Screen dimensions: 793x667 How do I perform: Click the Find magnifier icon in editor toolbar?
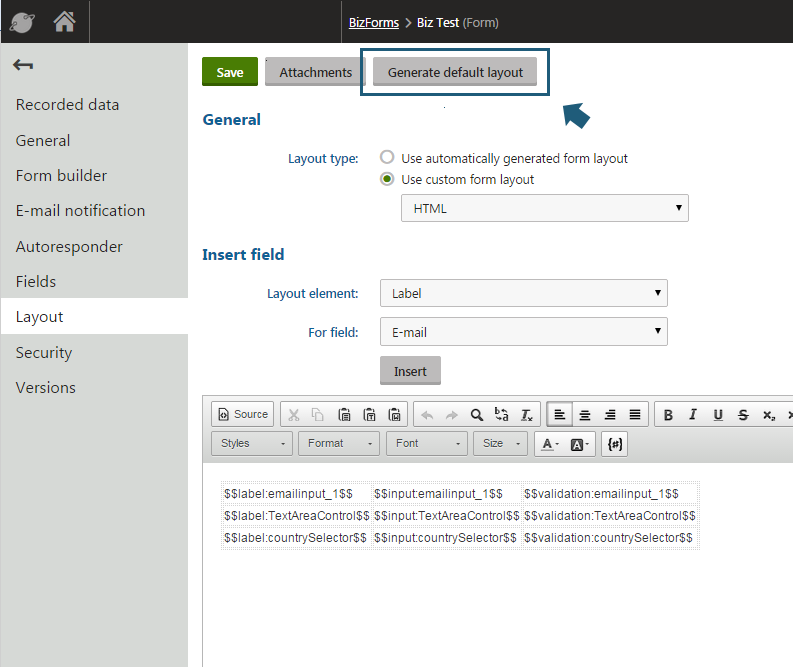(x=477, y=414)
